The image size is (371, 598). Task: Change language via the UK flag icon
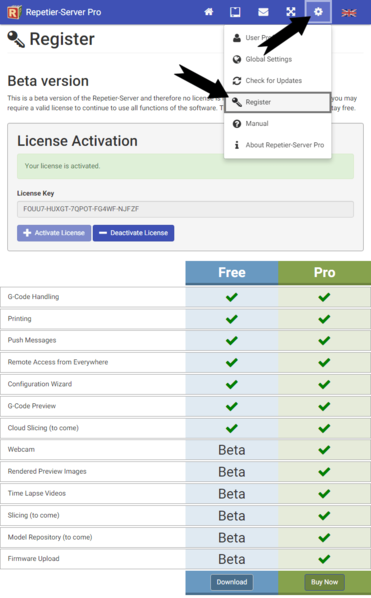[349, 13]
